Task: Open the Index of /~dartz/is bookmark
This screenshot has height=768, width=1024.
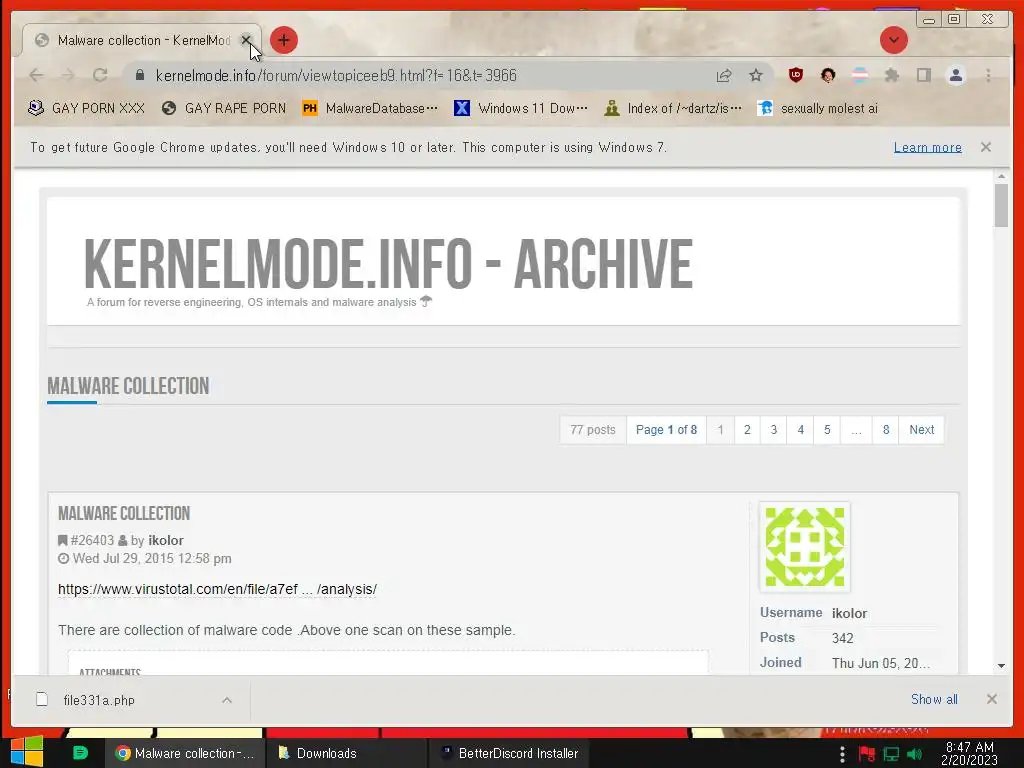Action: click(x=673, y=108)
